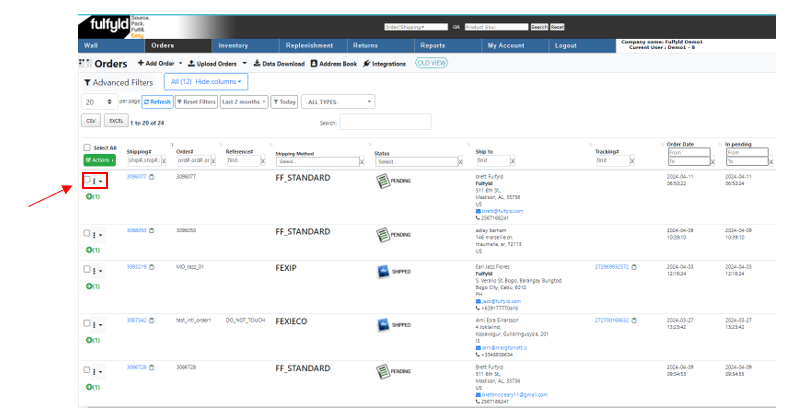Tick the Select All checkbox
This screenshot has width=805, height=417.
87,148
